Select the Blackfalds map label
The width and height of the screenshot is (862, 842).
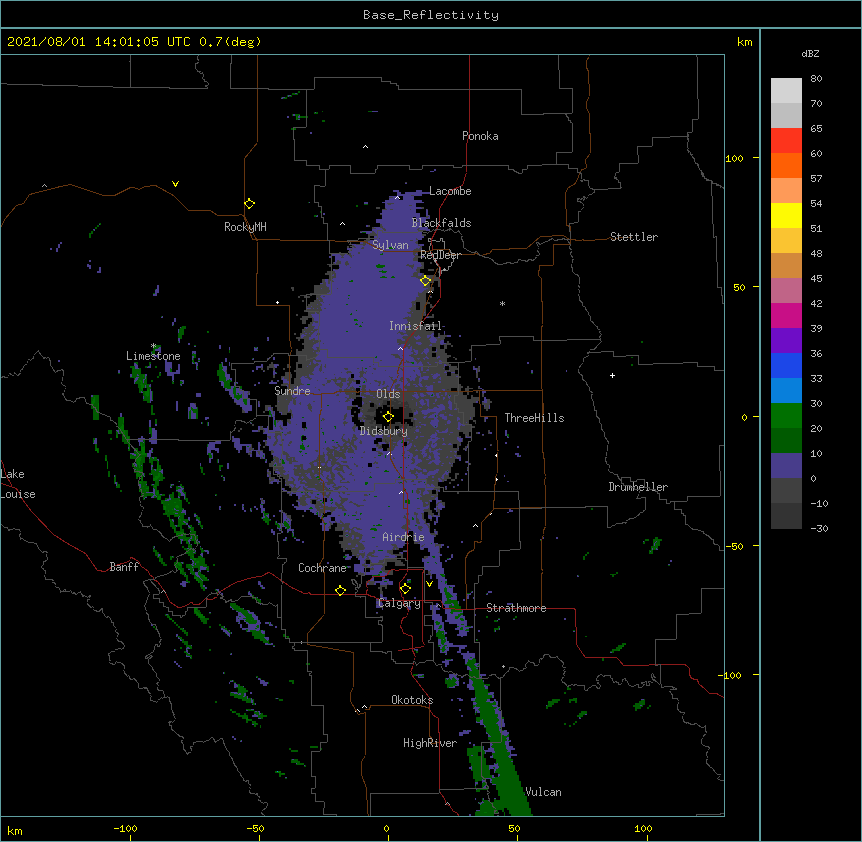tap(441, 223)
